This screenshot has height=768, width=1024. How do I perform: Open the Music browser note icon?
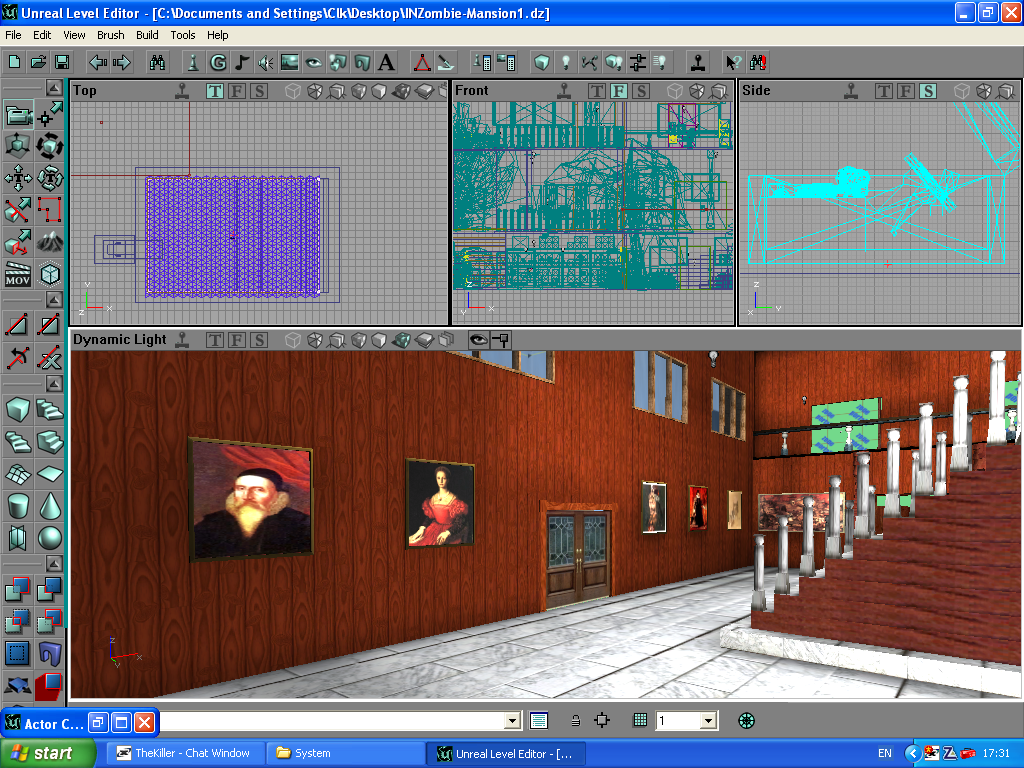coord(242,62)
